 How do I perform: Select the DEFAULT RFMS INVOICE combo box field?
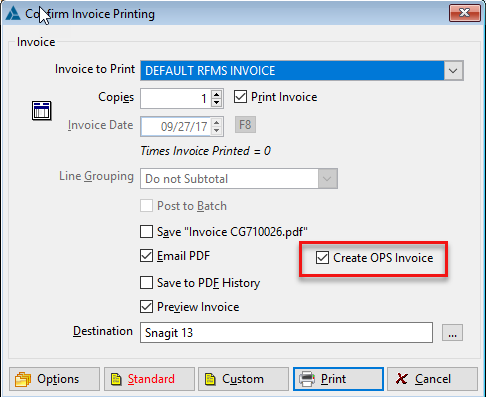coord(302,71)
